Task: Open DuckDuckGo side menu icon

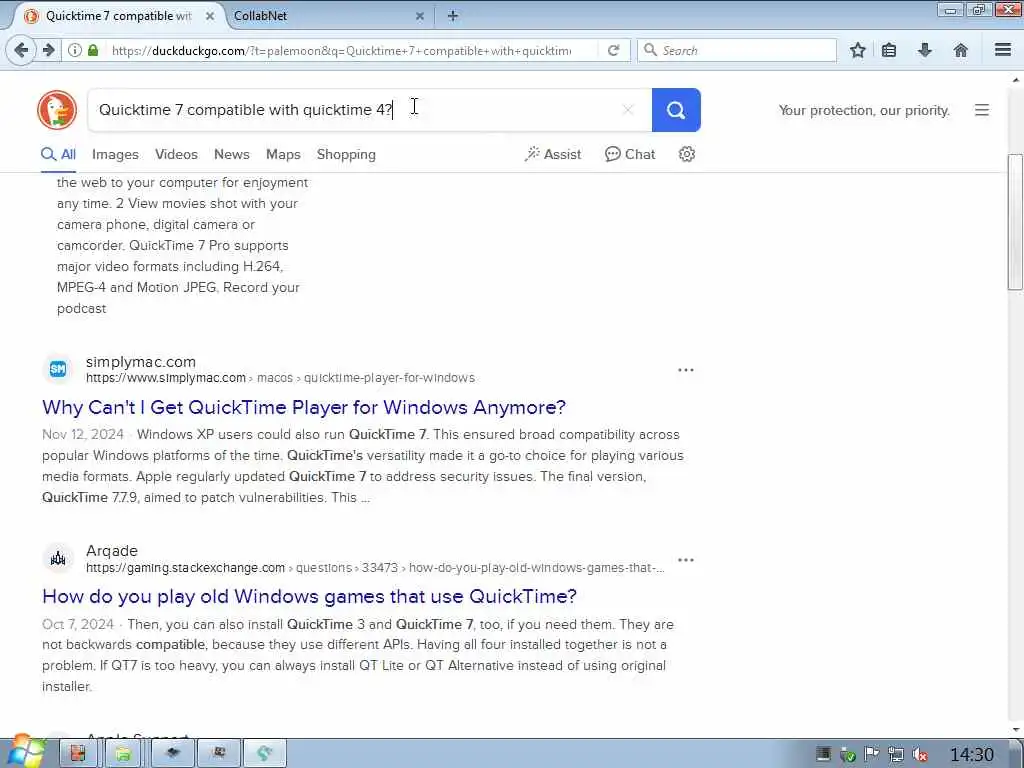Action: click(x=982, y=110)
